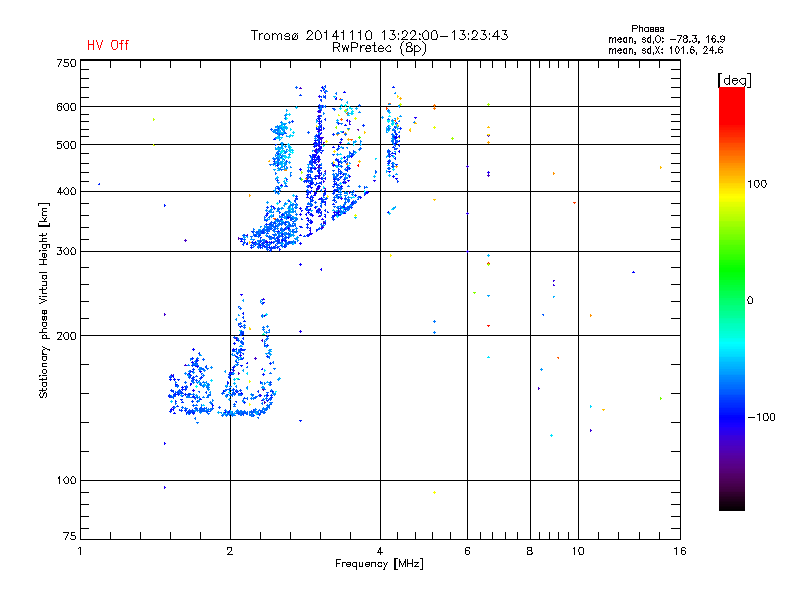Click the '-100' colorbar tick label
The image size is (800, 600).
(762, 417)
